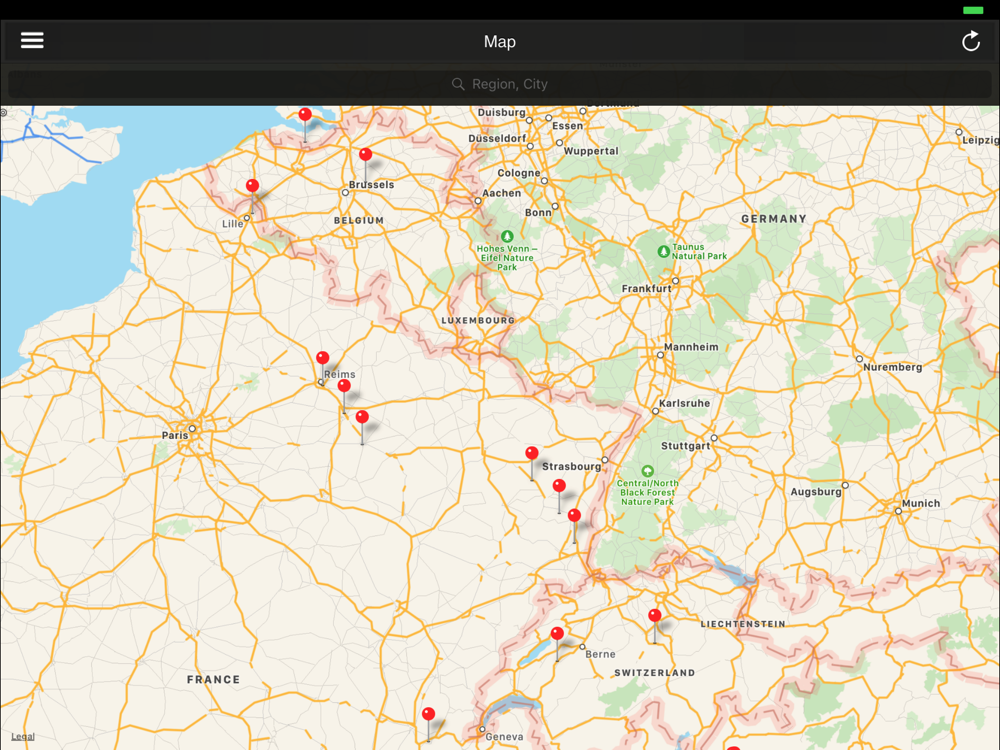
Task: Select the red pin west of Geneva
Action: [429, 714]
